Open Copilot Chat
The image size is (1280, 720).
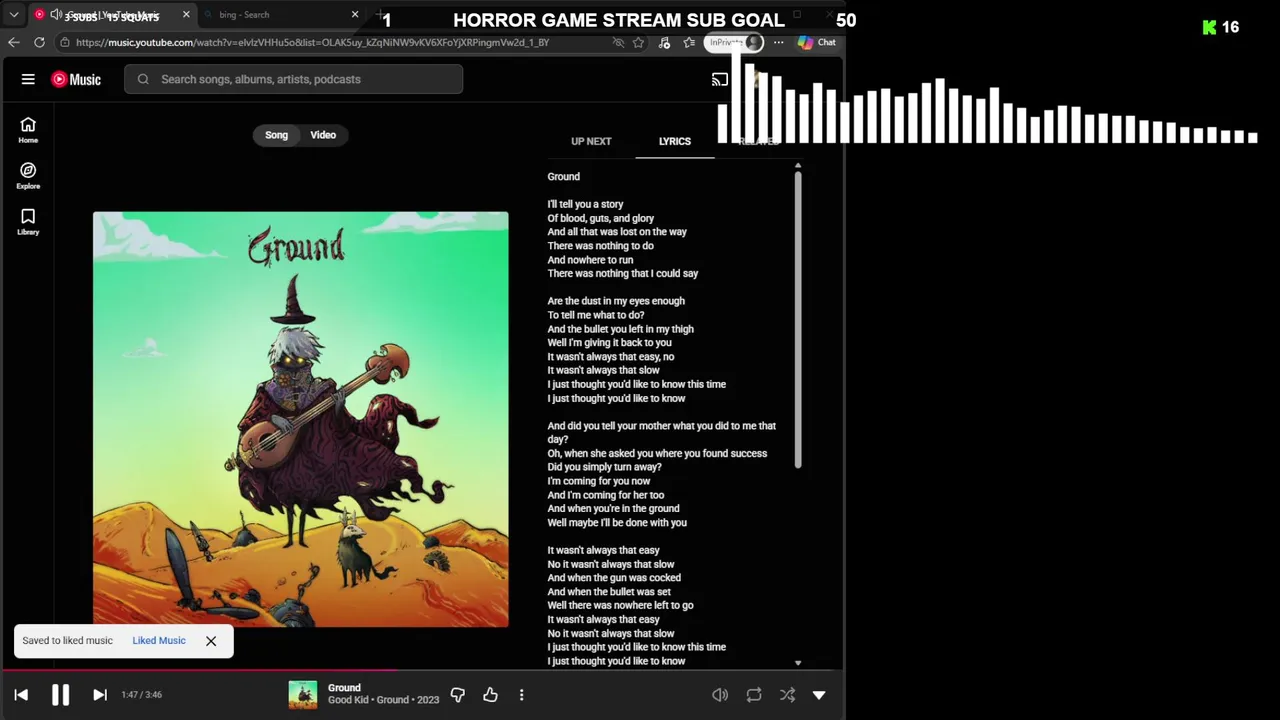pos(817,42)
